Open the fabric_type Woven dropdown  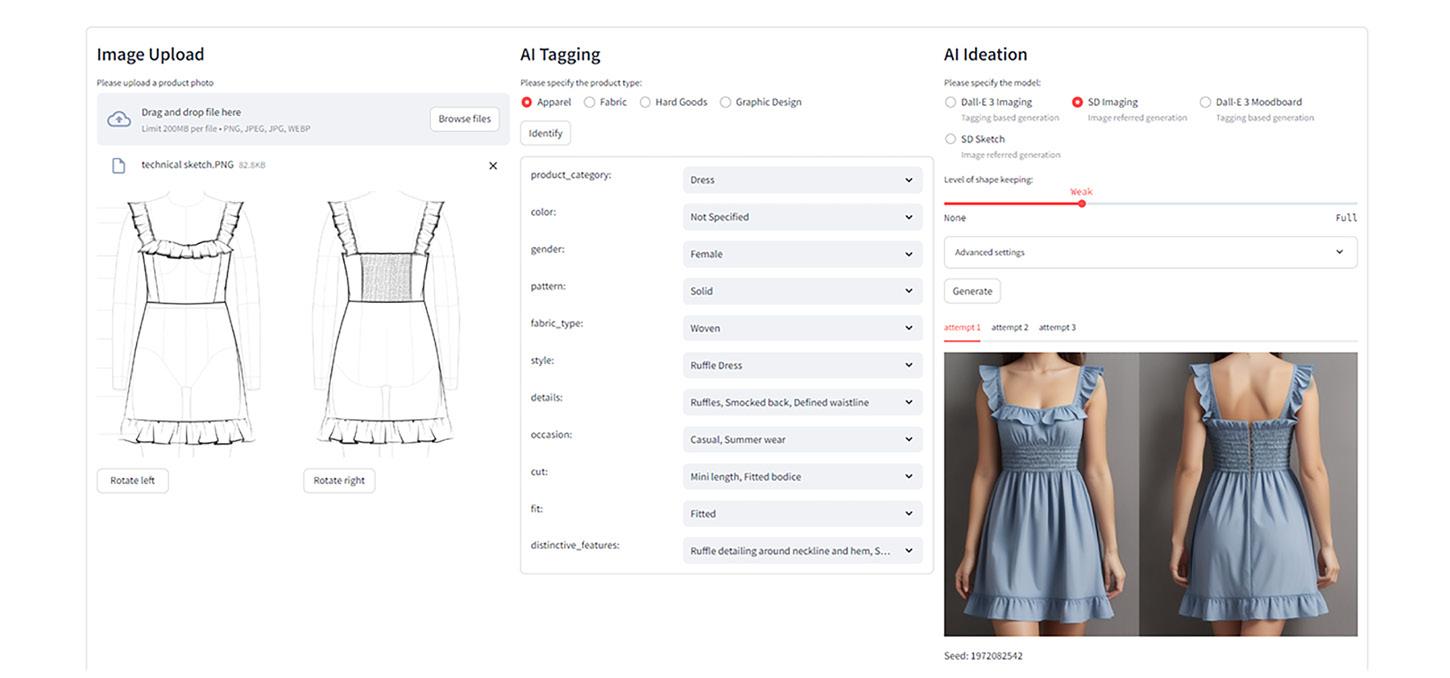802,328
